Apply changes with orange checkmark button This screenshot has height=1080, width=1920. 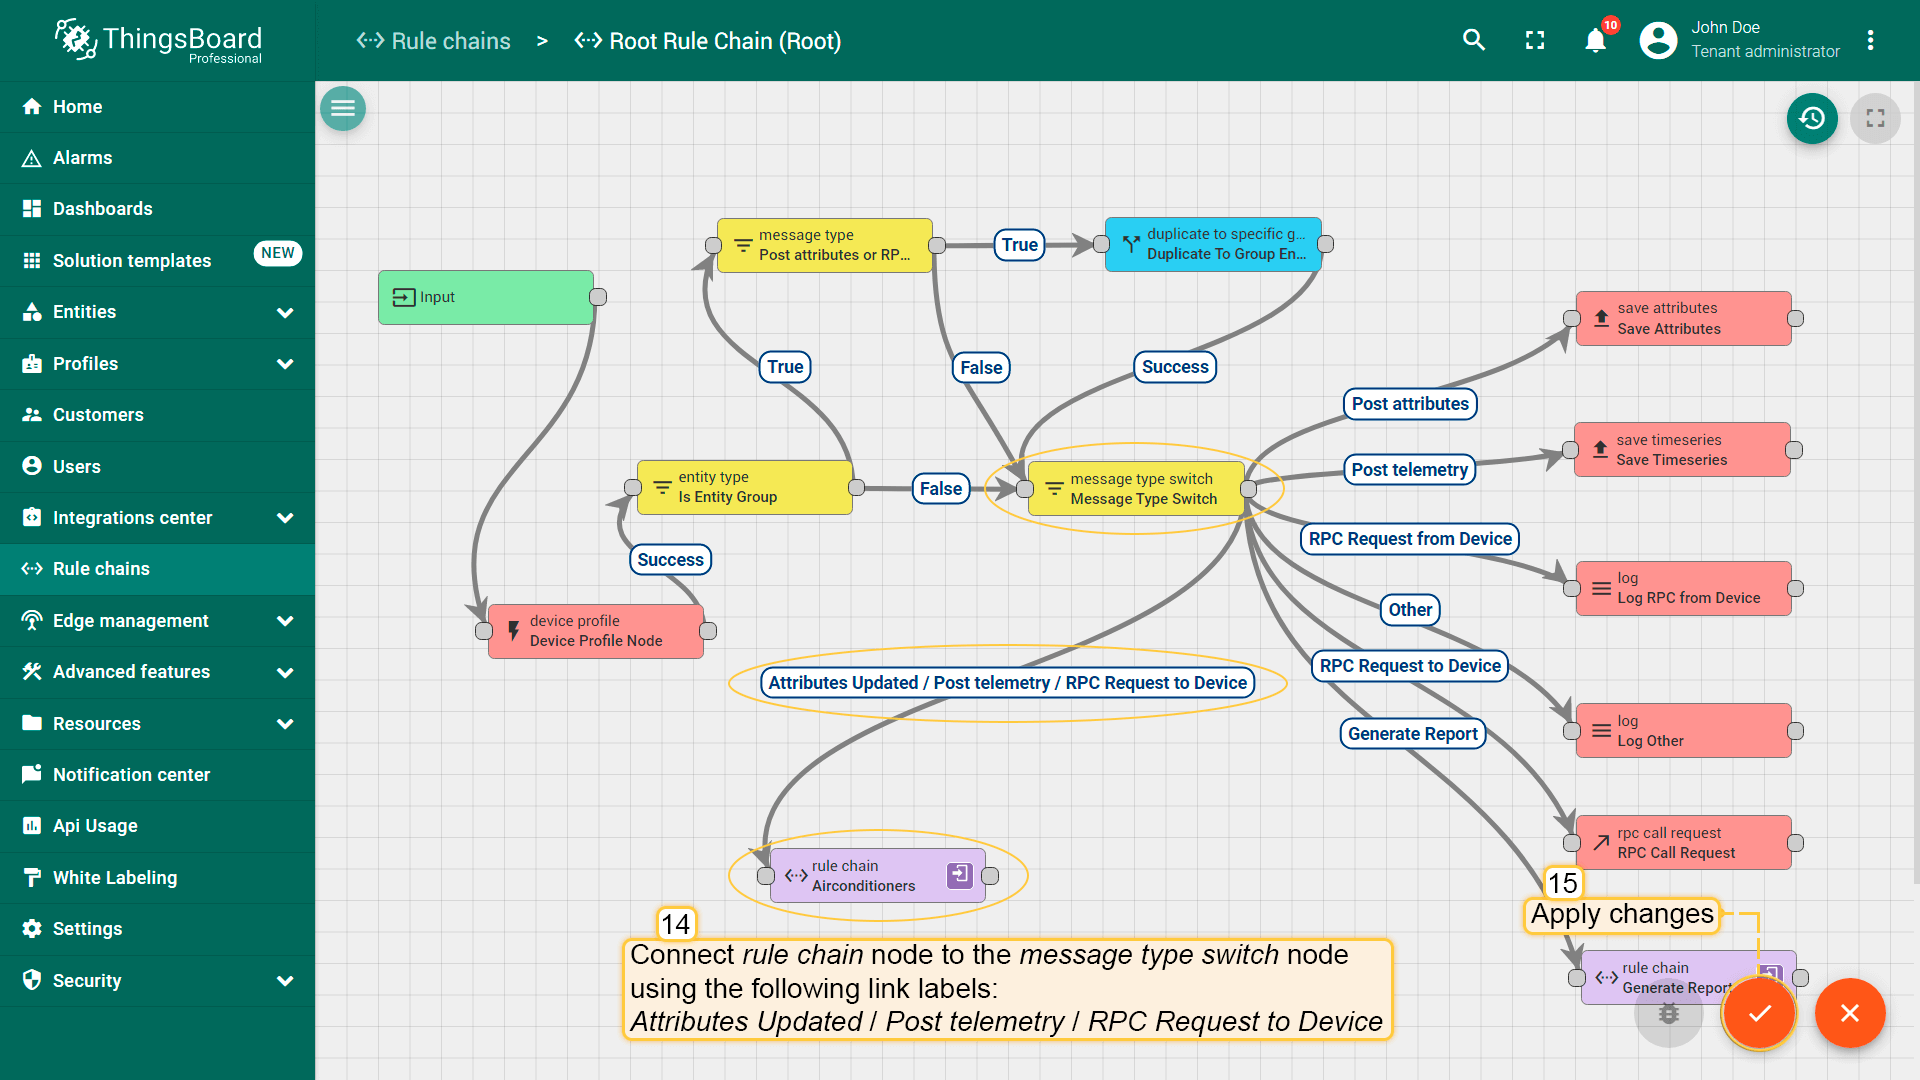[x=1759, y=1013]
